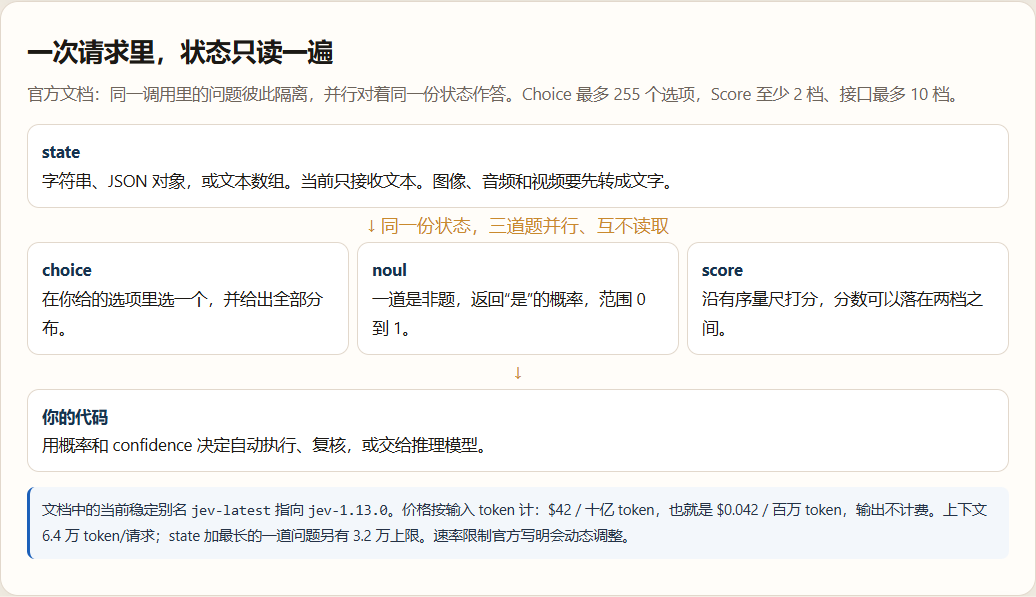The height and width of the screenshot is (597, 1036).
Task: Click the state description about 字符串、JSON 对象
Action: tap(357, 181)
